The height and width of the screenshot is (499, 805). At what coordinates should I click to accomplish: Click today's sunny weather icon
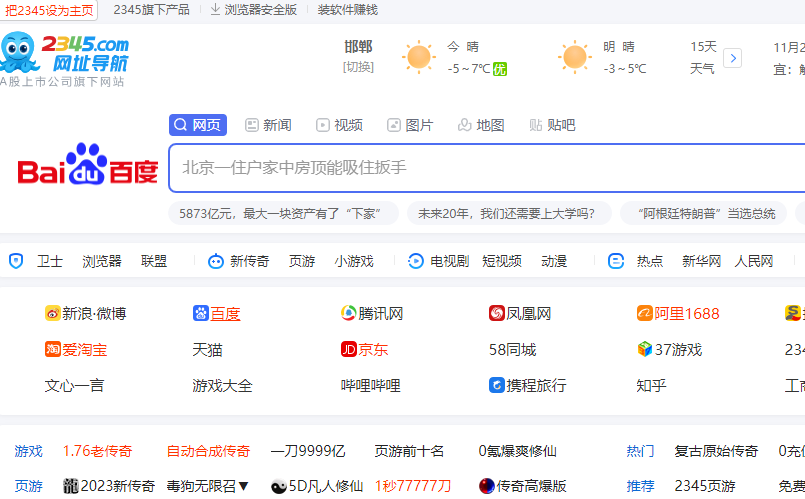[418, 57]
